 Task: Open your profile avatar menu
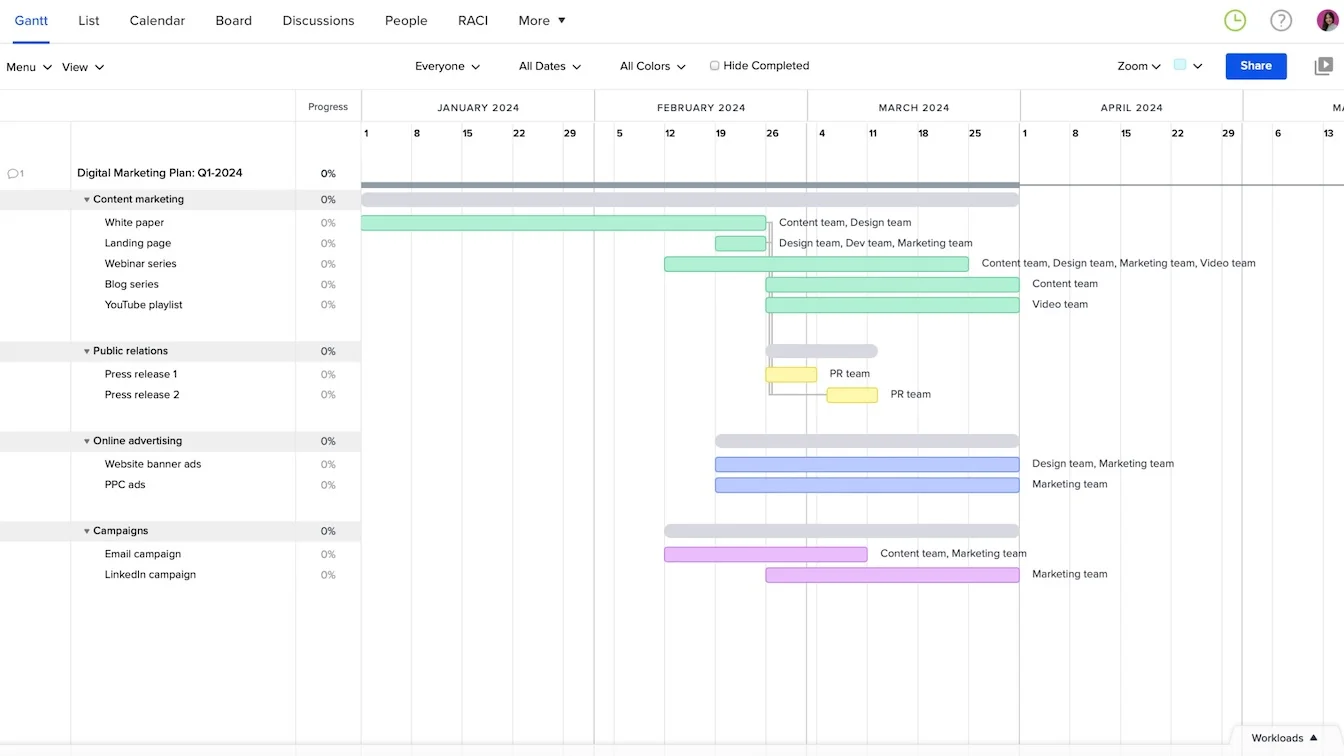click(1326, 19)
